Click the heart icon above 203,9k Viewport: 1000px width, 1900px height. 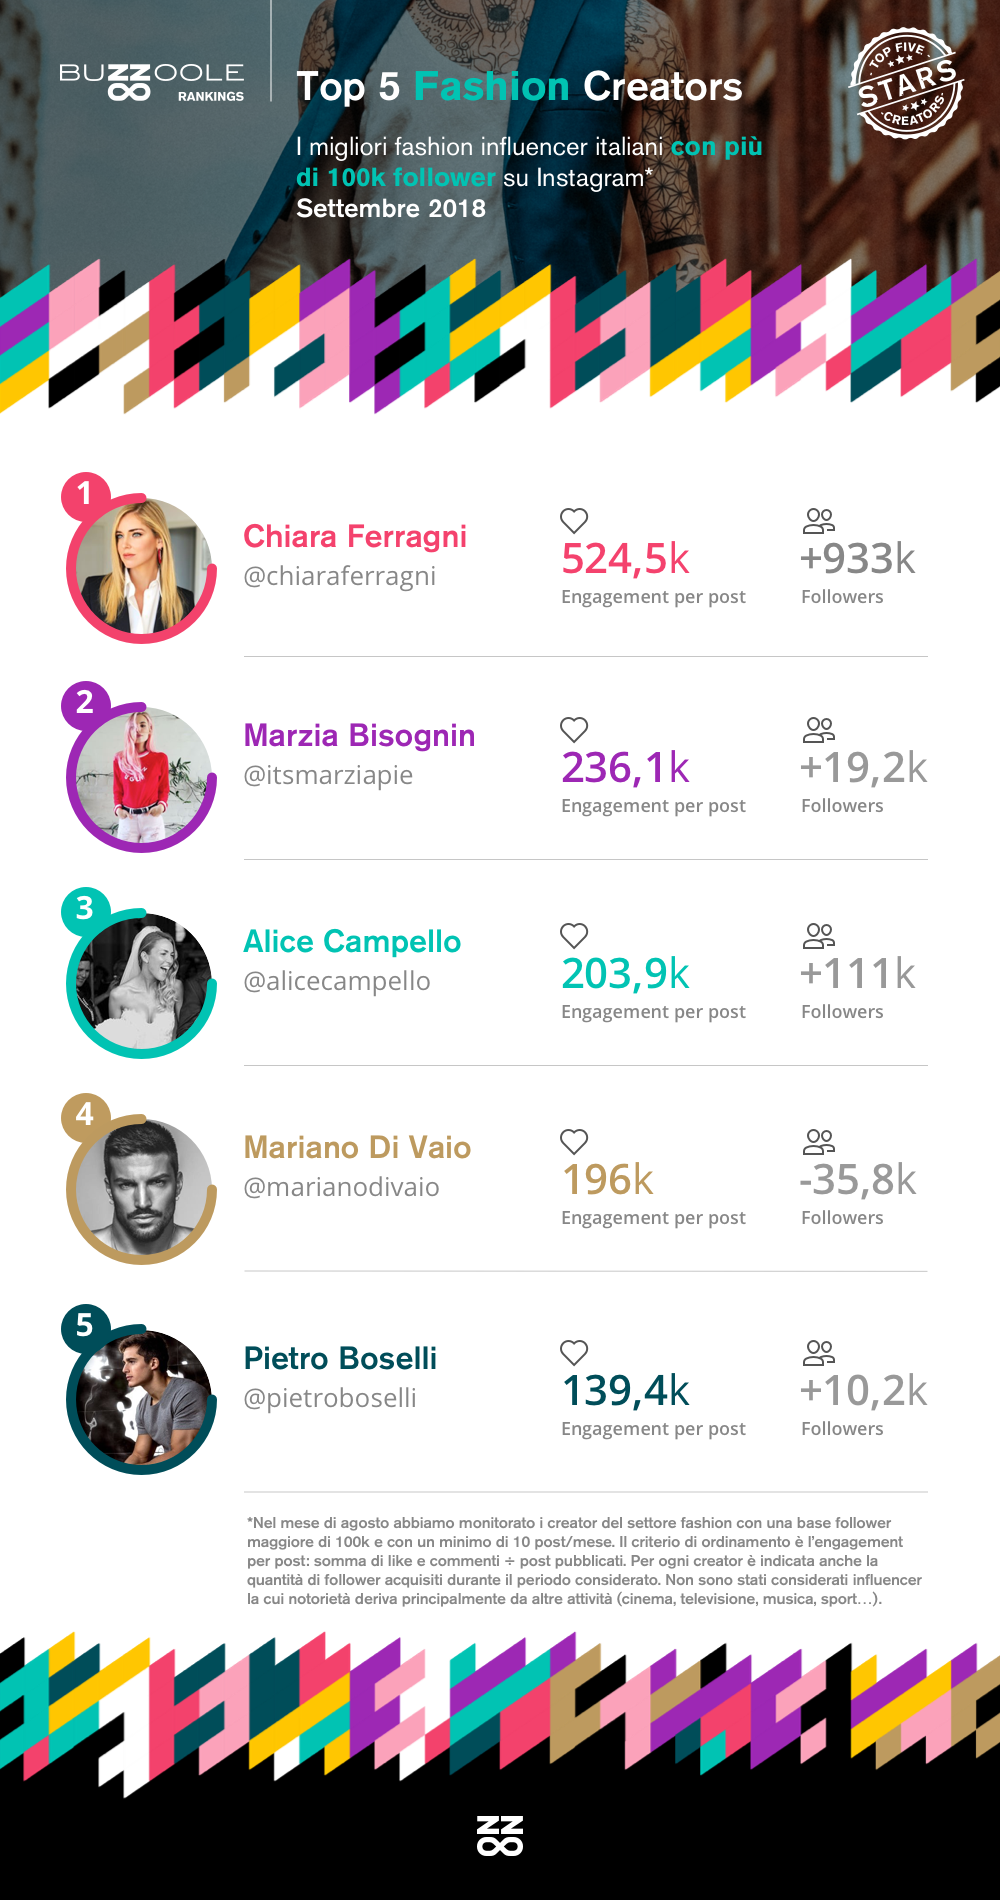click(x=573, y=935)
